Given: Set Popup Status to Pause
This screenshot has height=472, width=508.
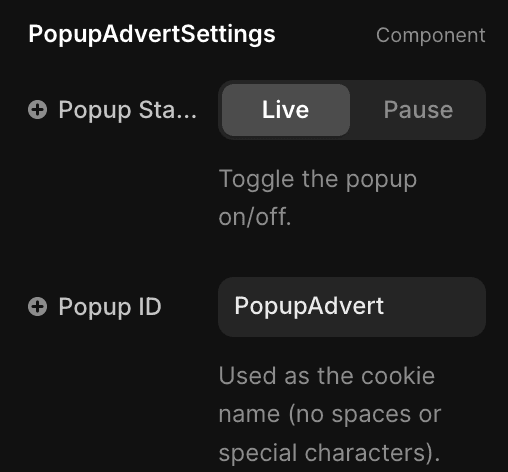Looking at the screenshot, I should [x=418, y=110].
